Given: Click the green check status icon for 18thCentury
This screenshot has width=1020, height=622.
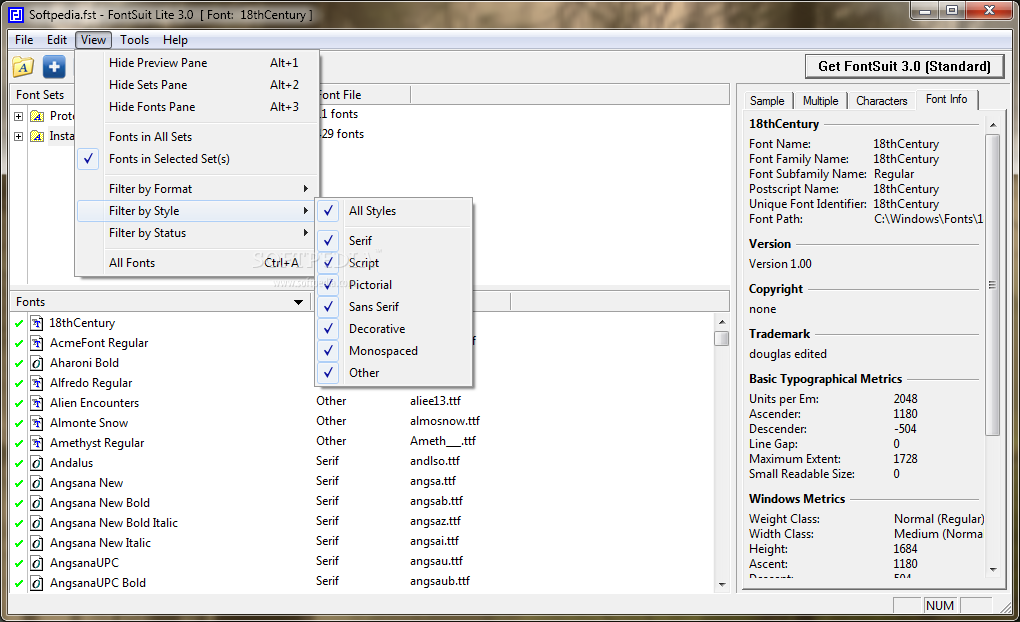Looking at the screenshot, I should pyautogui.click(x=19, y=323).
